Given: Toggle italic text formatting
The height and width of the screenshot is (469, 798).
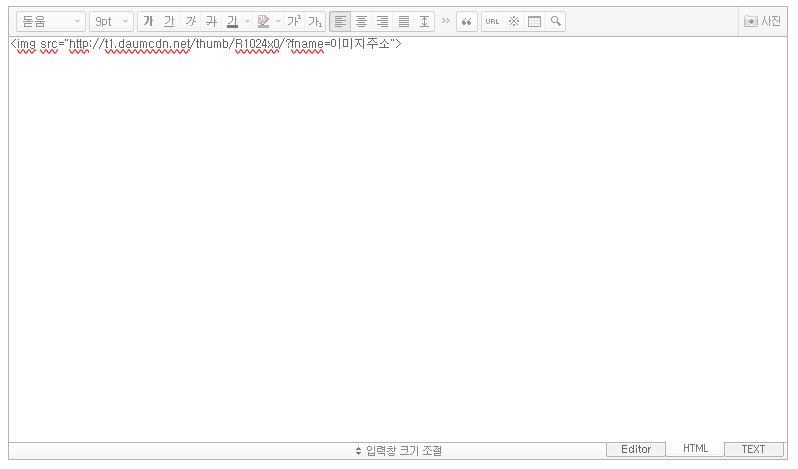Looking at the screenshot, I should click(x=190, y=21).
